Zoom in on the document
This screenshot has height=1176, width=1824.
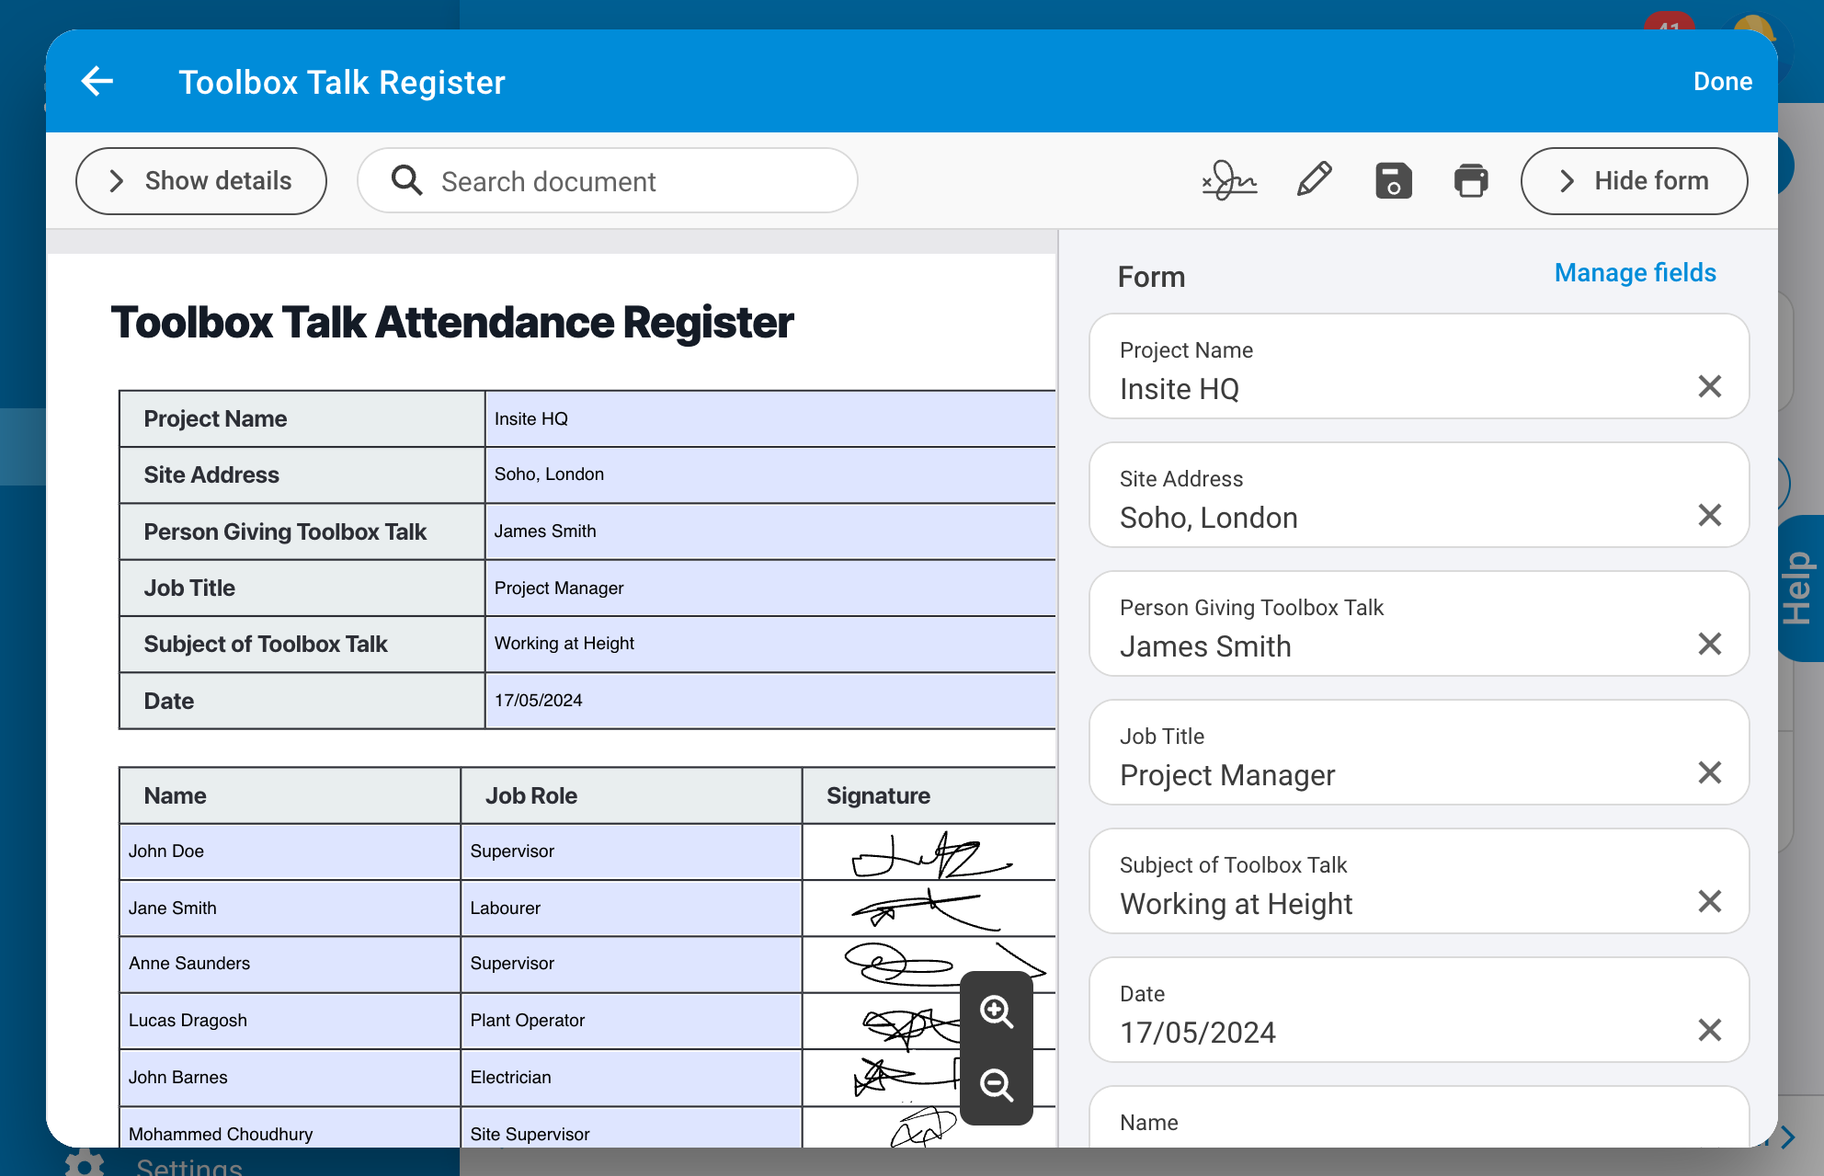tap(996, 1011)
